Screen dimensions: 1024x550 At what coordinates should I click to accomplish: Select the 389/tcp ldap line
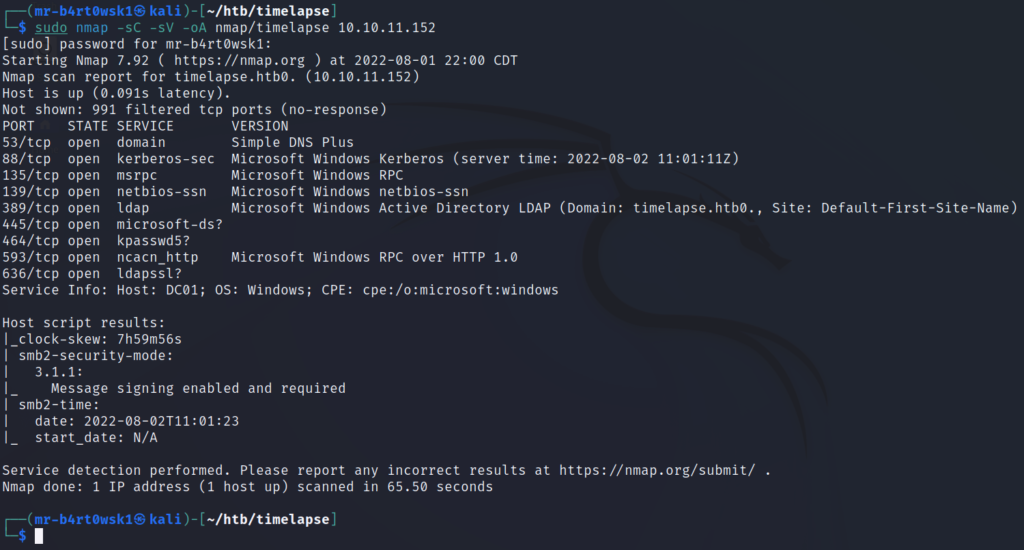coord(509,208)
